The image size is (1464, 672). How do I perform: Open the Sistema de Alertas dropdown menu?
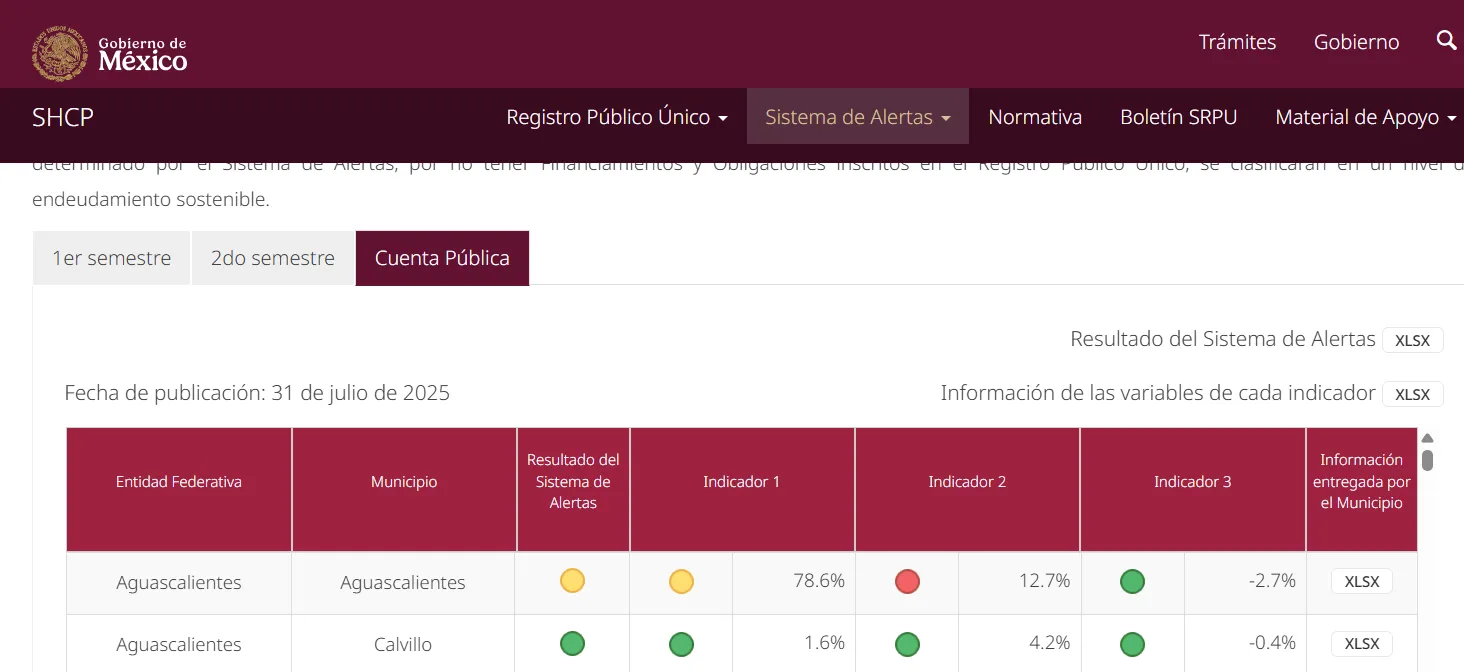[857, 117]
